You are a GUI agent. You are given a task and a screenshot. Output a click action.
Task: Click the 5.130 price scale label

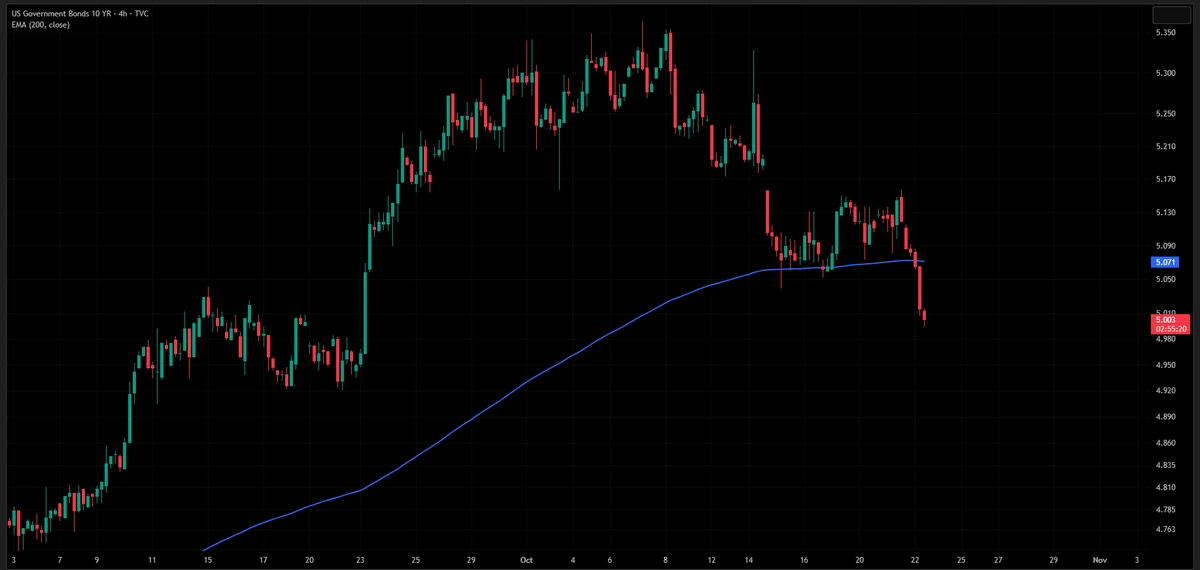point(1165,213)
